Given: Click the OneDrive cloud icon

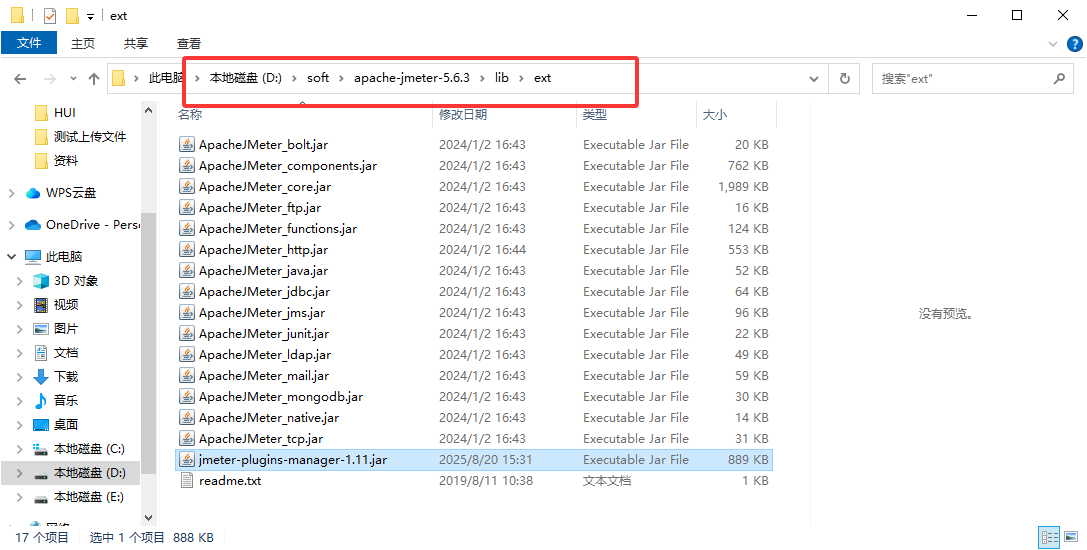Looking at the screenshot, I should tap(33, 225).
